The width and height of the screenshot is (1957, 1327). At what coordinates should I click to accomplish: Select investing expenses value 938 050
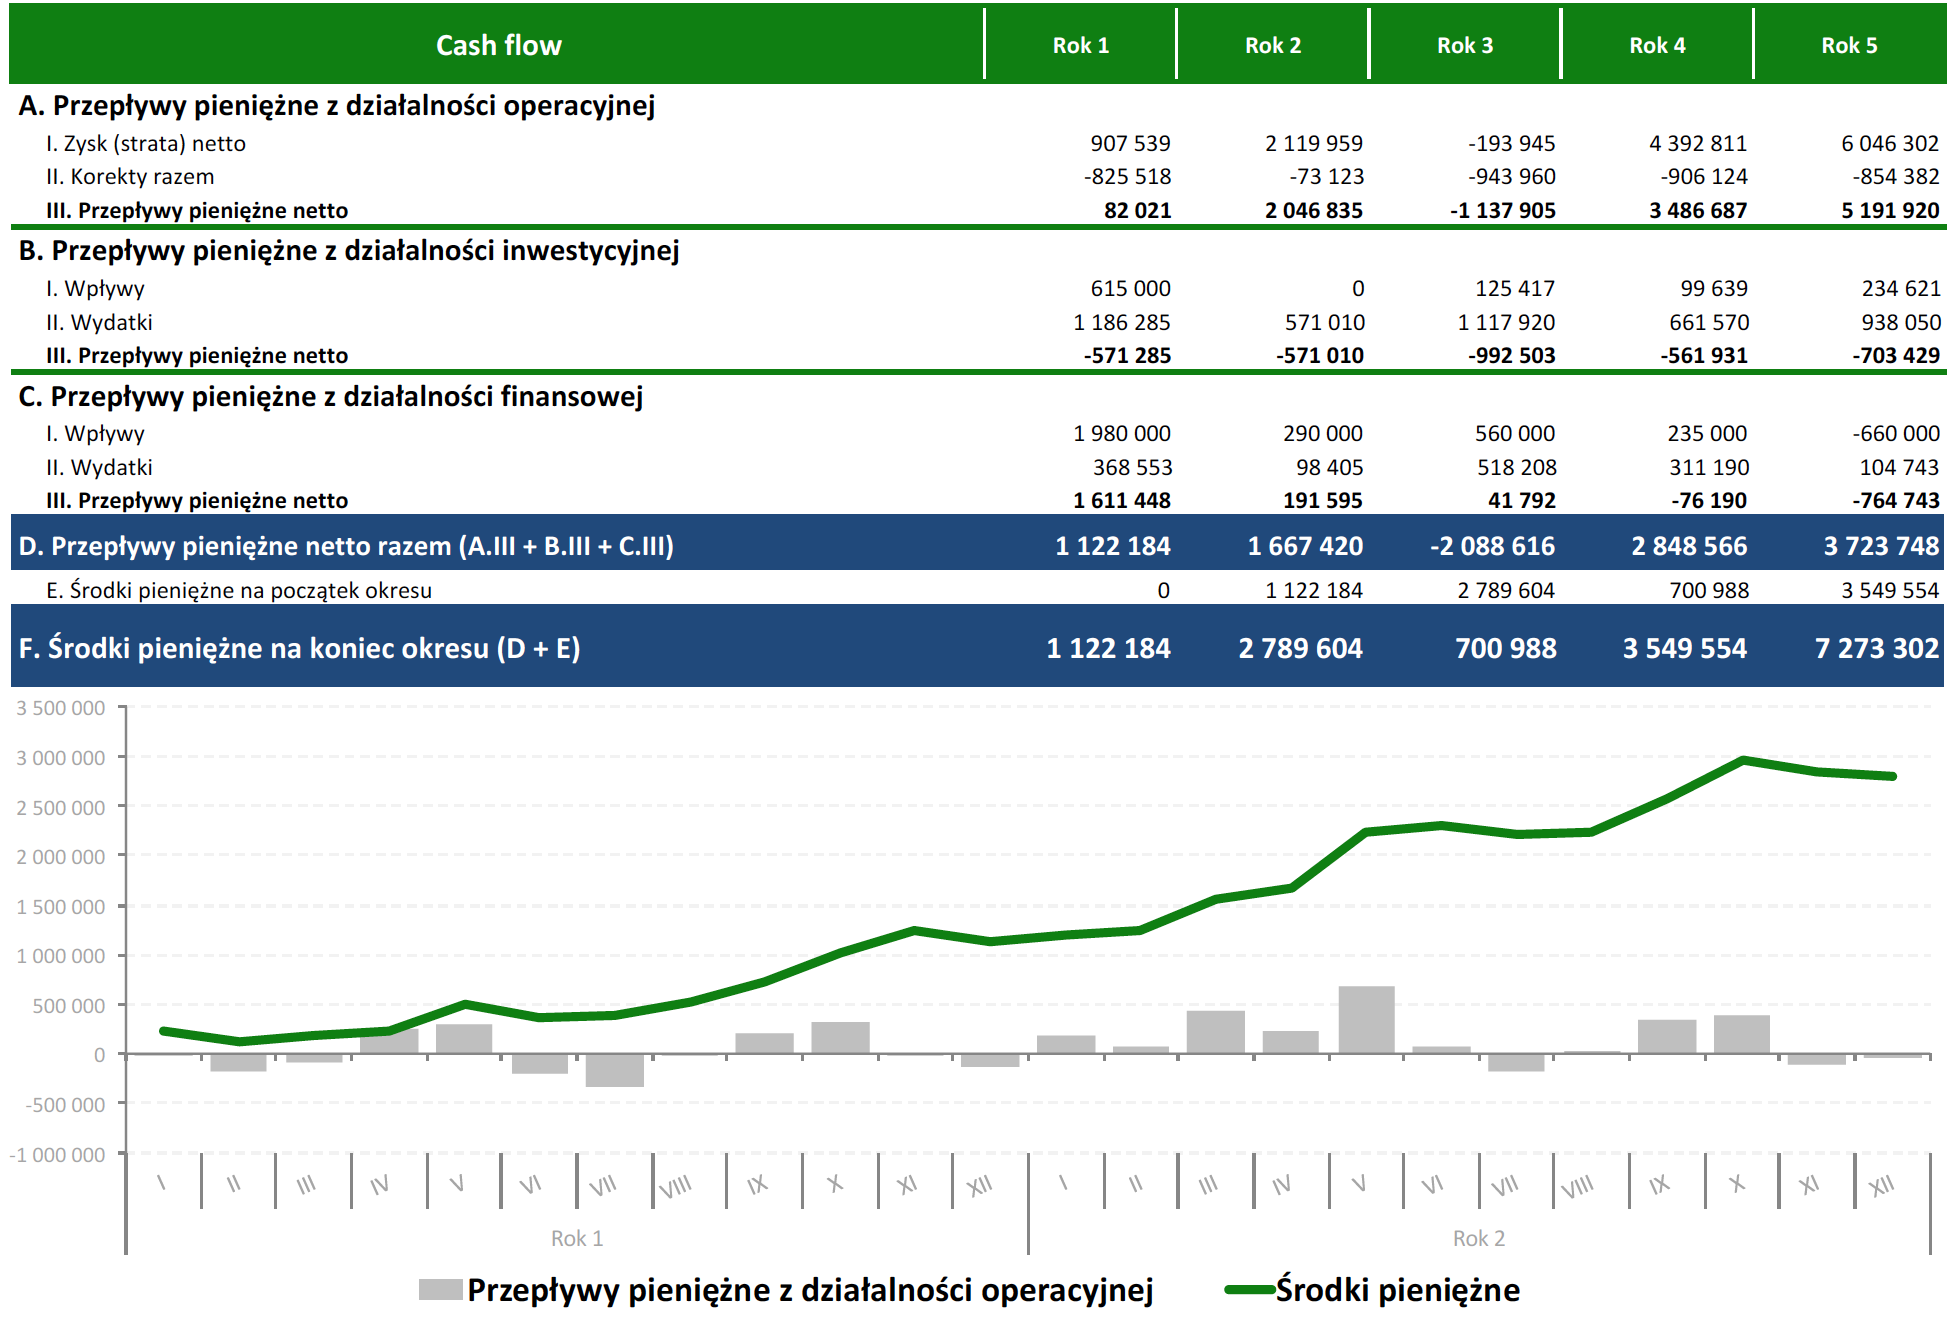coord(1900,323)
